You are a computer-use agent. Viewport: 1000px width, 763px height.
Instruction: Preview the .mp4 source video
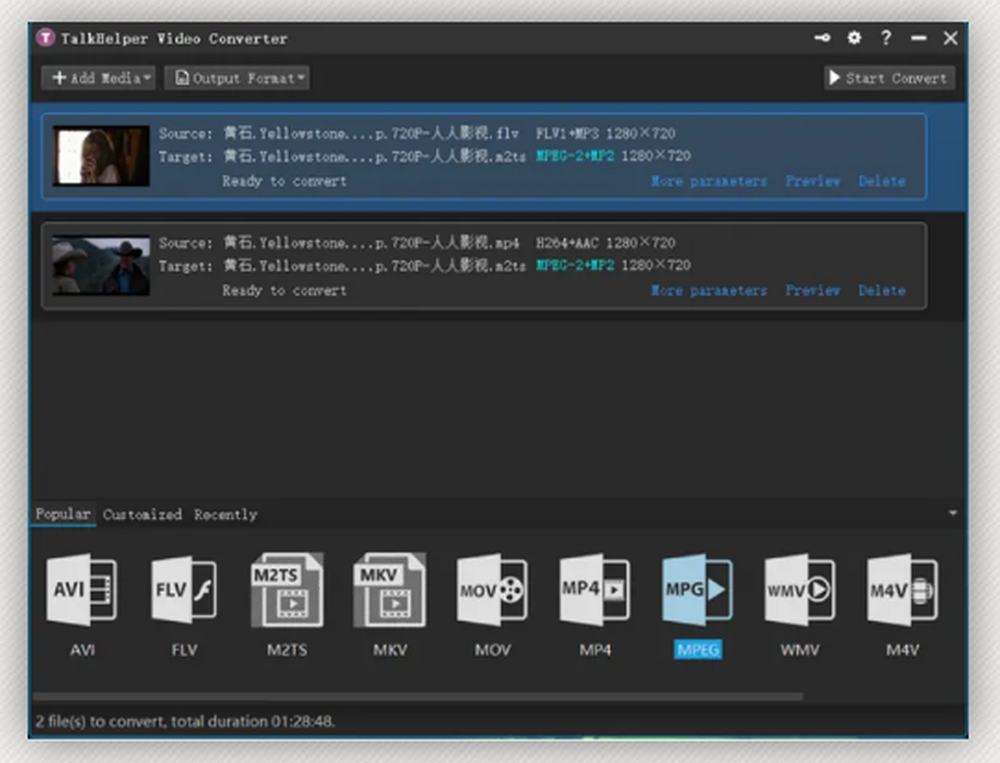(x=812, y=290)
